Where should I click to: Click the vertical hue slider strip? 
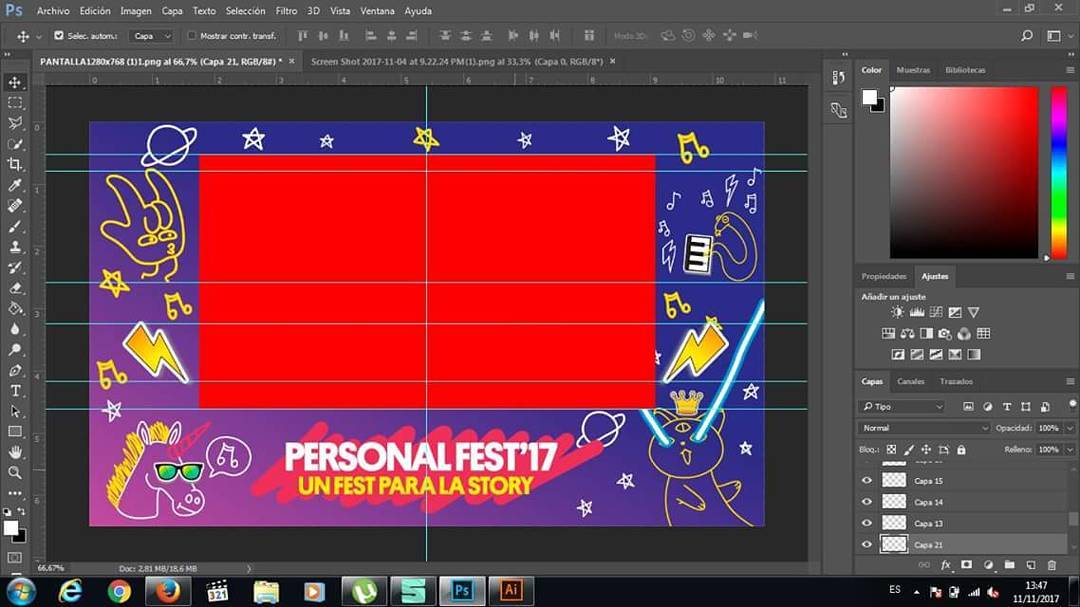click(x=1059, y=173)
